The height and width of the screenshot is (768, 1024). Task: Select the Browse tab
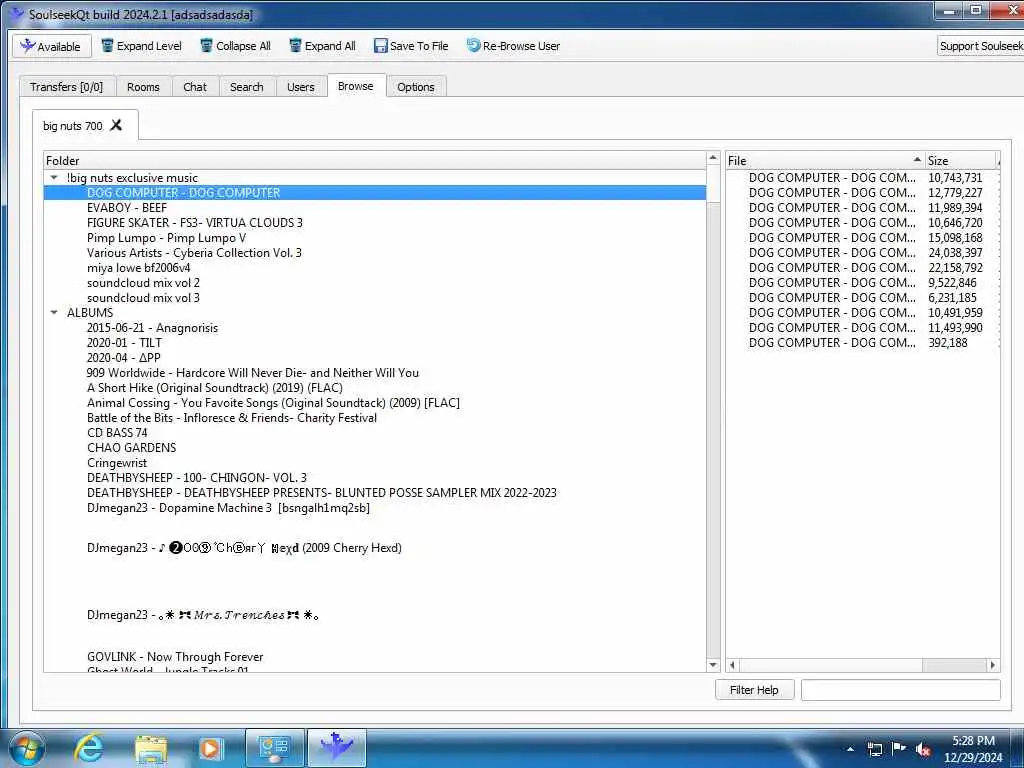[356, 86]
